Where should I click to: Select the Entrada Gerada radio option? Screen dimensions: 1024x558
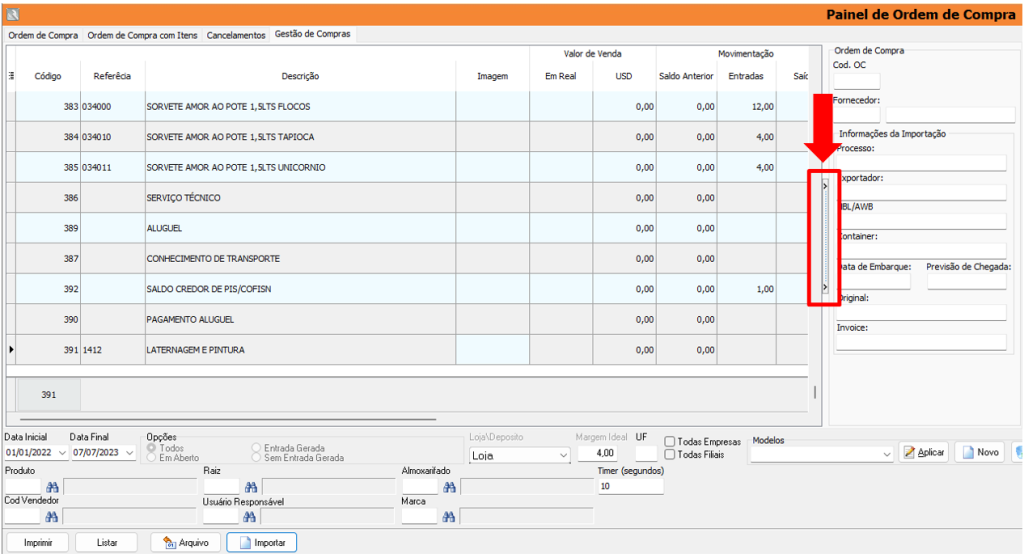[x=256, y=448]
